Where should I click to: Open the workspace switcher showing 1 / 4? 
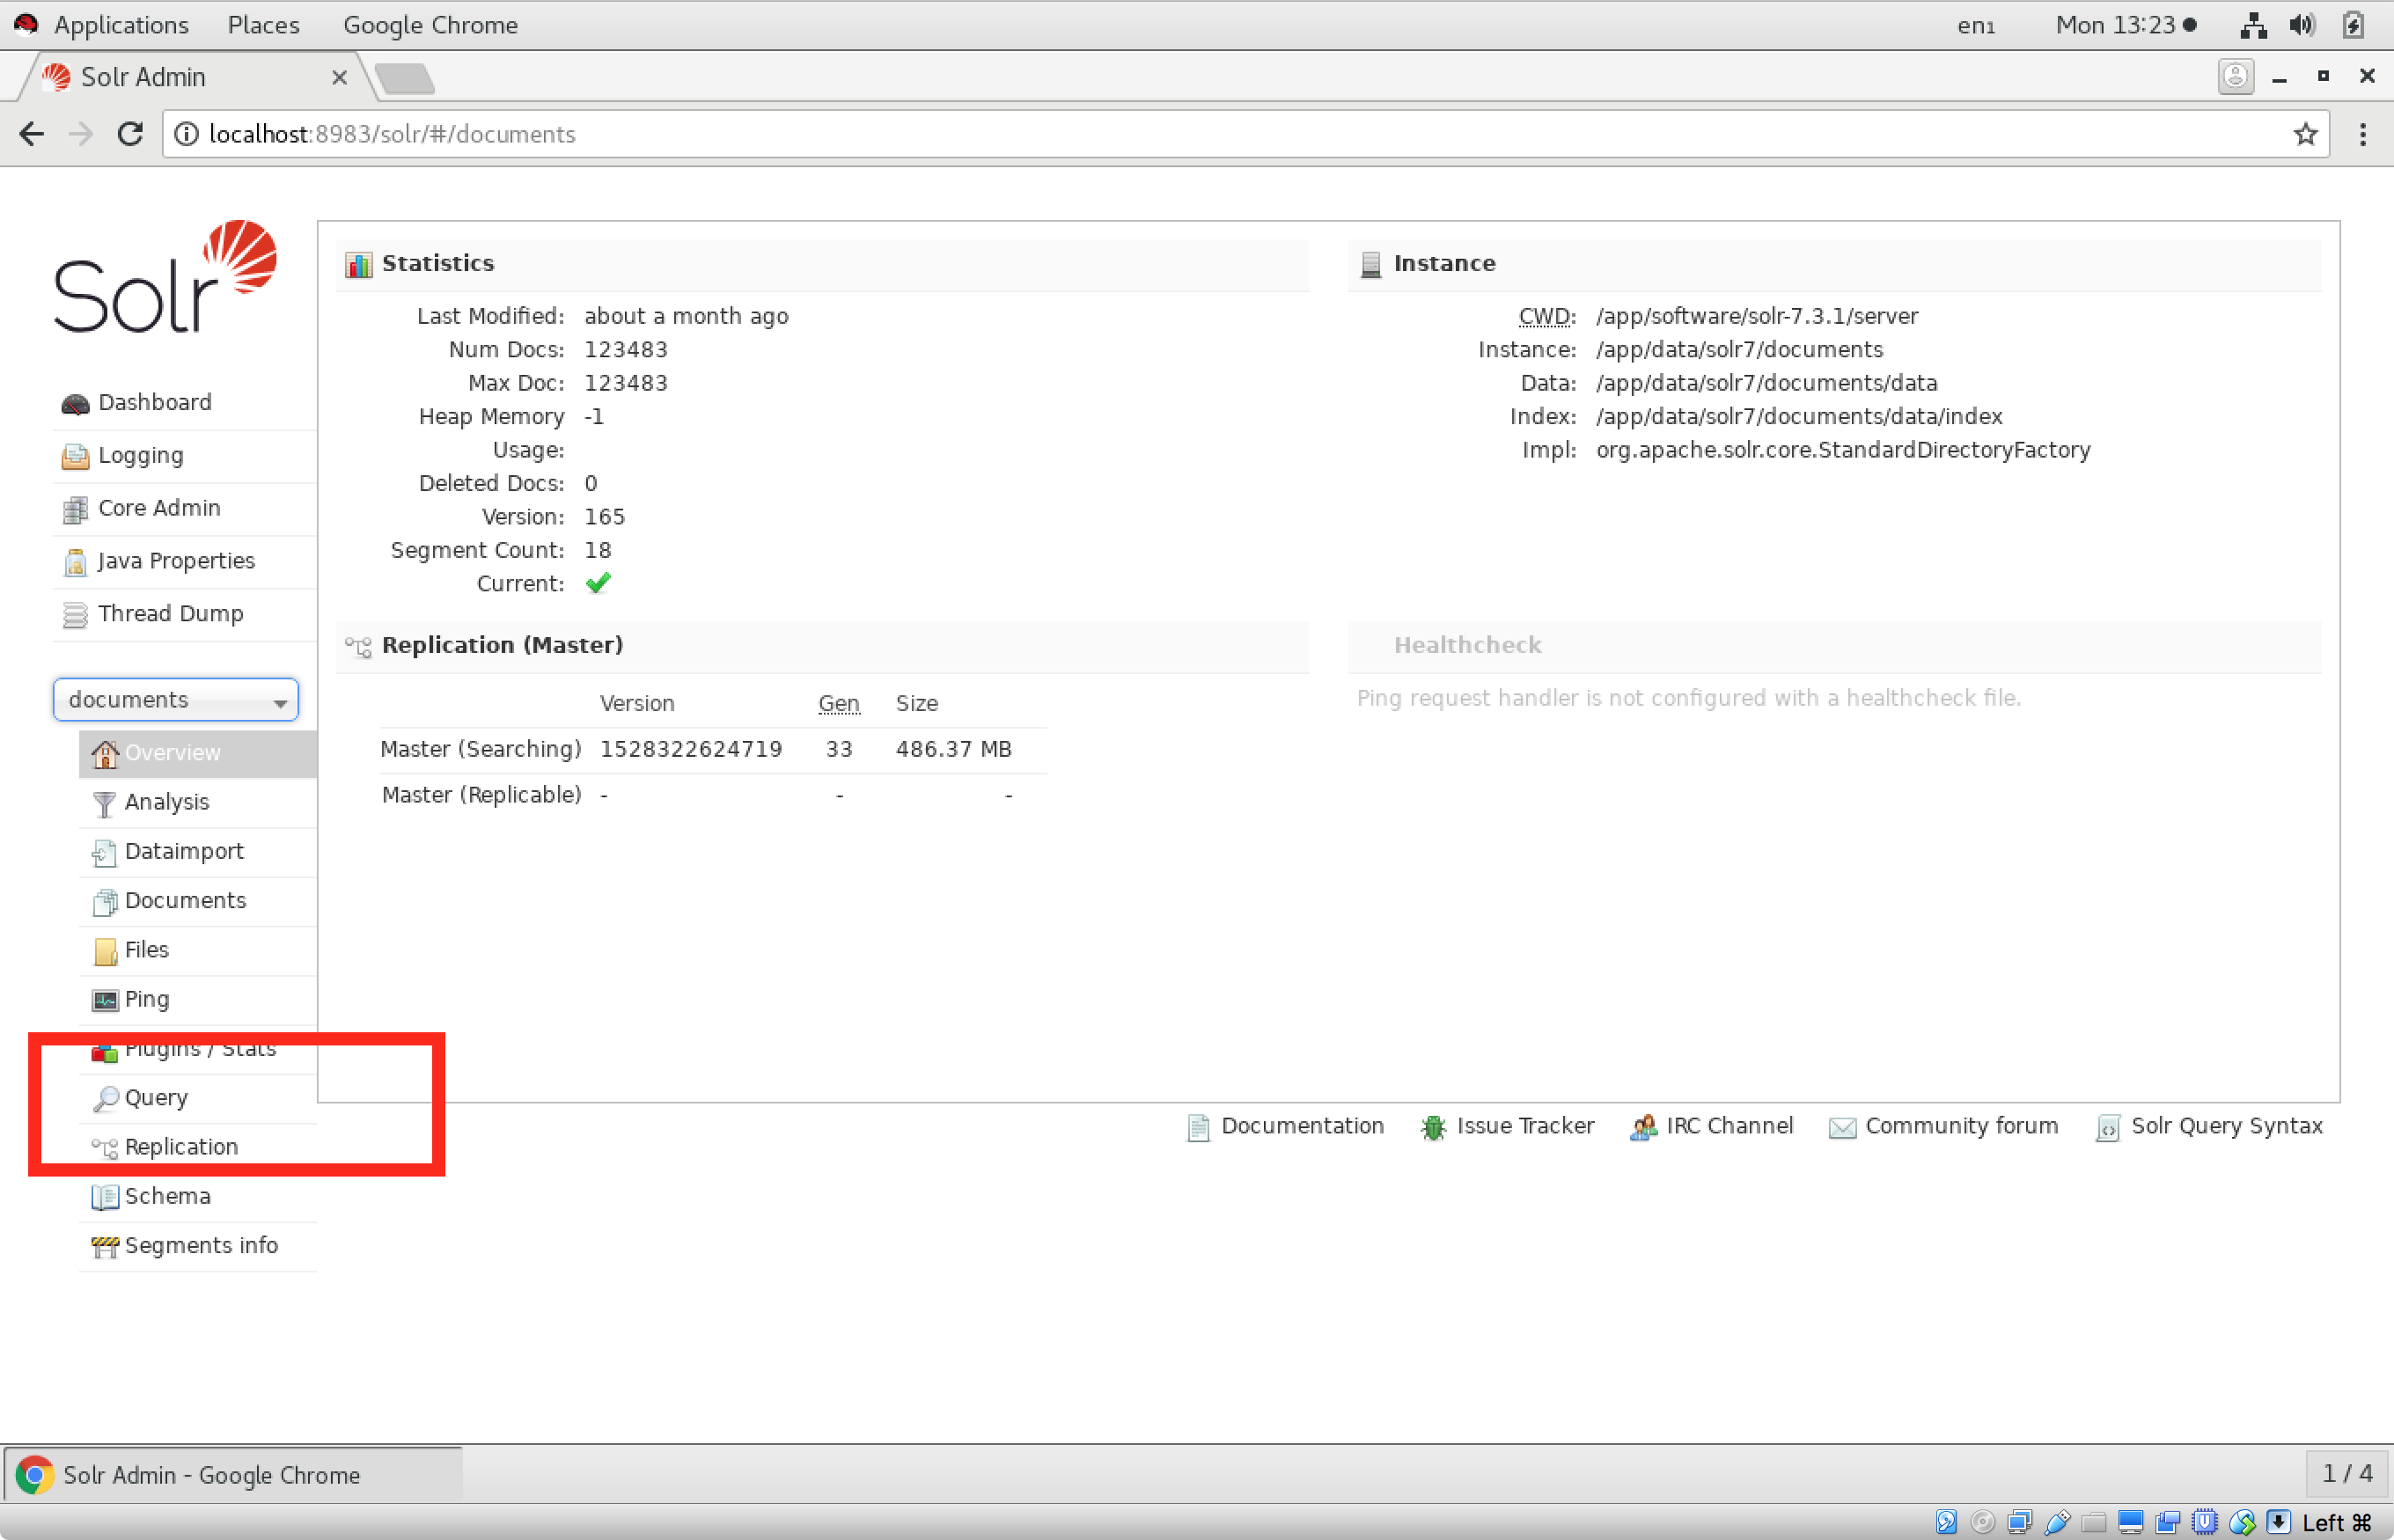click(x=2346, y=1474)
